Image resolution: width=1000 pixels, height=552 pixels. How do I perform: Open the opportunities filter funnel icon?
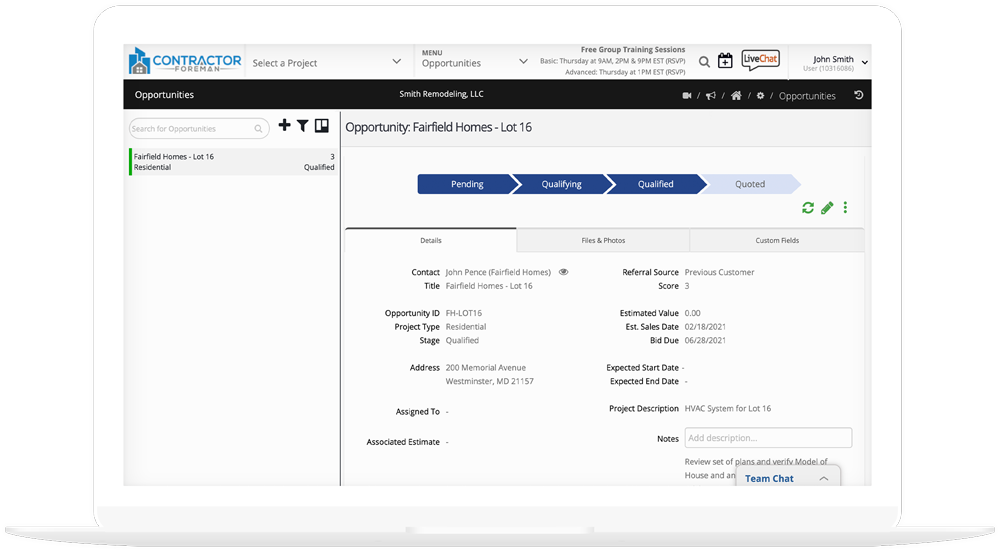302,126
